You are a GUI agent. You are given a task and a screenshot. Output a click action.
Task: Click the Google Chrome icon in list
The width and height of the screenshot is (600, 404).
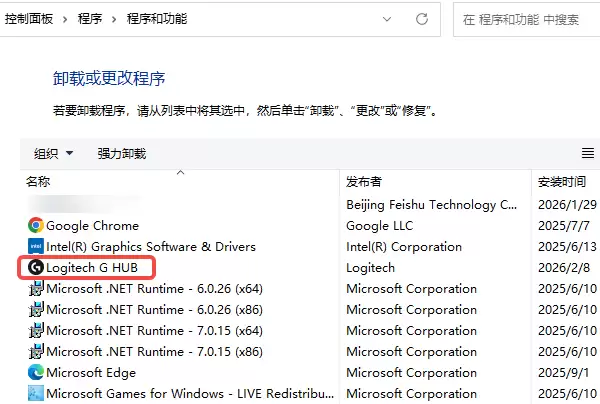tap(36, 225)
